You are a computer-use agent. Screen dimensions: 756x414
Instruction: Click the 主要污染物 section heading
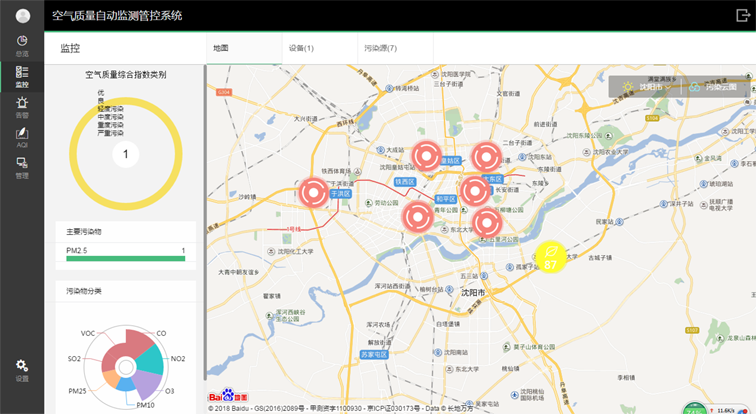[x=84, y=232]
